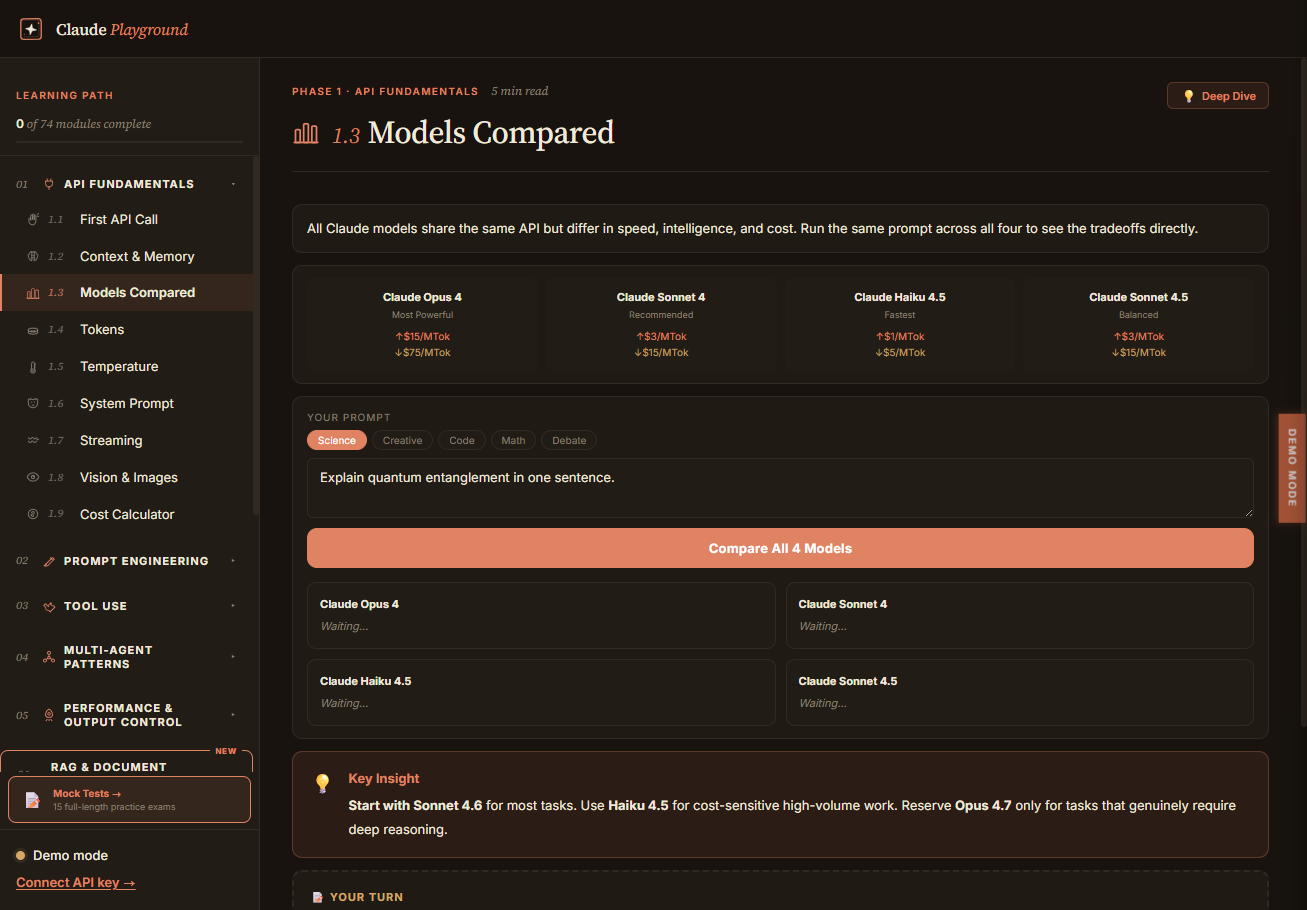The width and height of the screenshot is (1307, 910).
Task: Expand the Tool Use section arrow
Action: tap(233, 606)
